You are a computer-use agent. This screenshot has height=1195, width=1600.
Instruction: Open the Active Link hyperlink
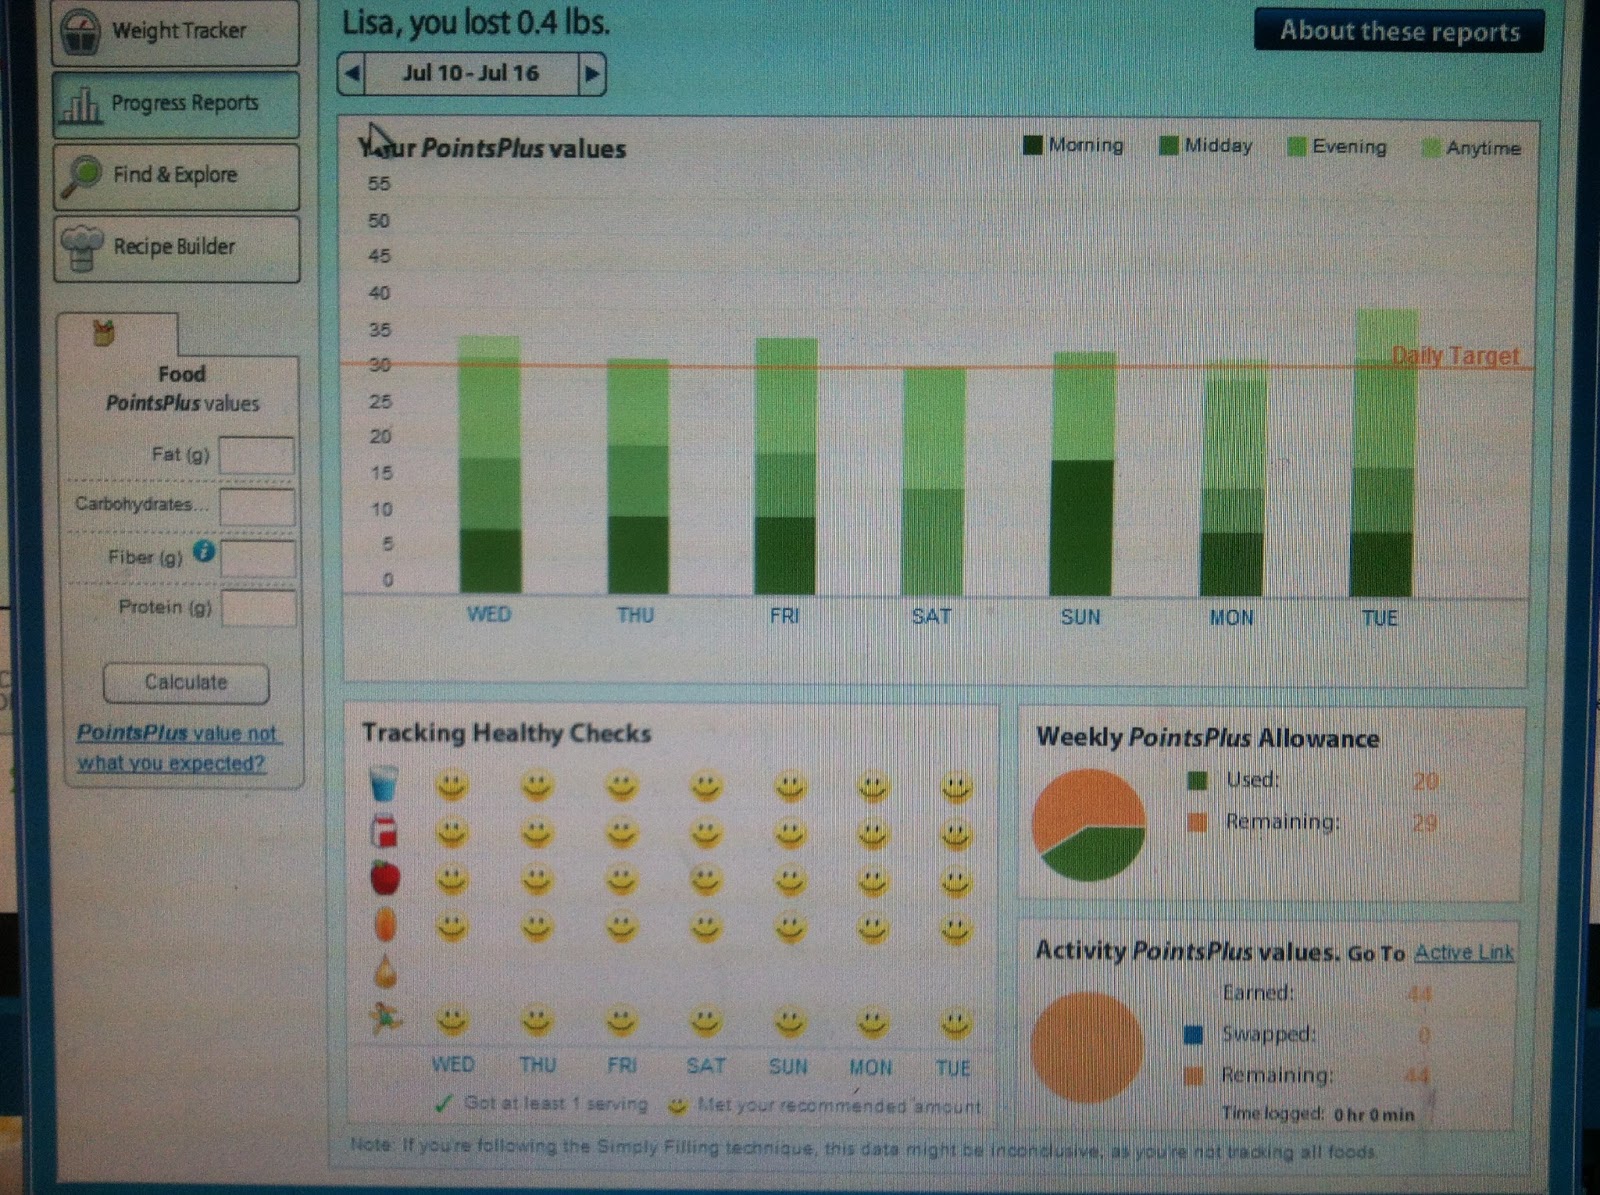pos(1464,952)
